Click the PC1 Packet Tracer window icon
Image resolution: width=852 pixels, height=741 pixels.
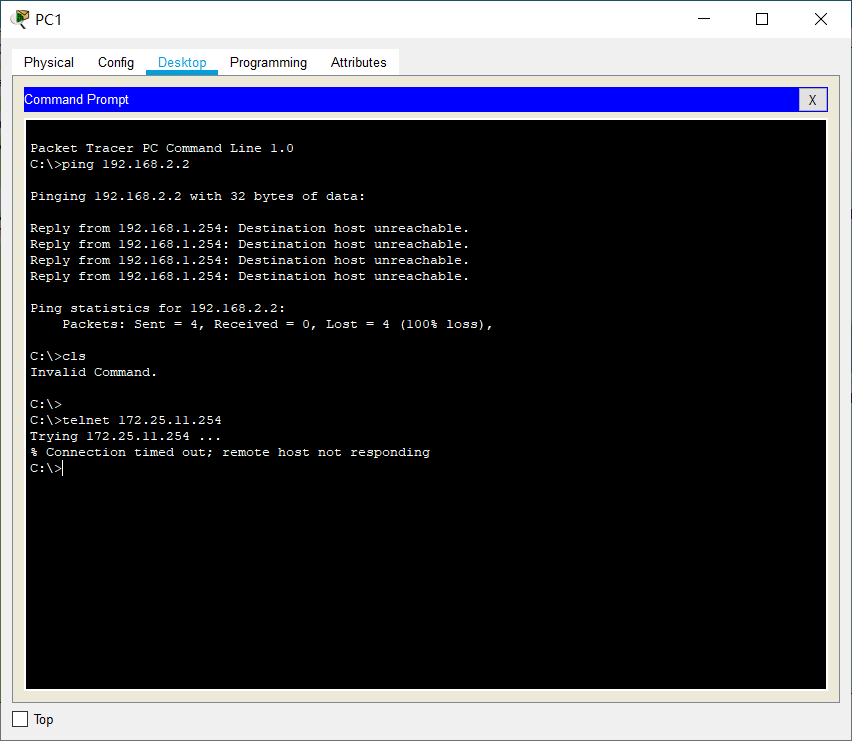pos(20,19)
